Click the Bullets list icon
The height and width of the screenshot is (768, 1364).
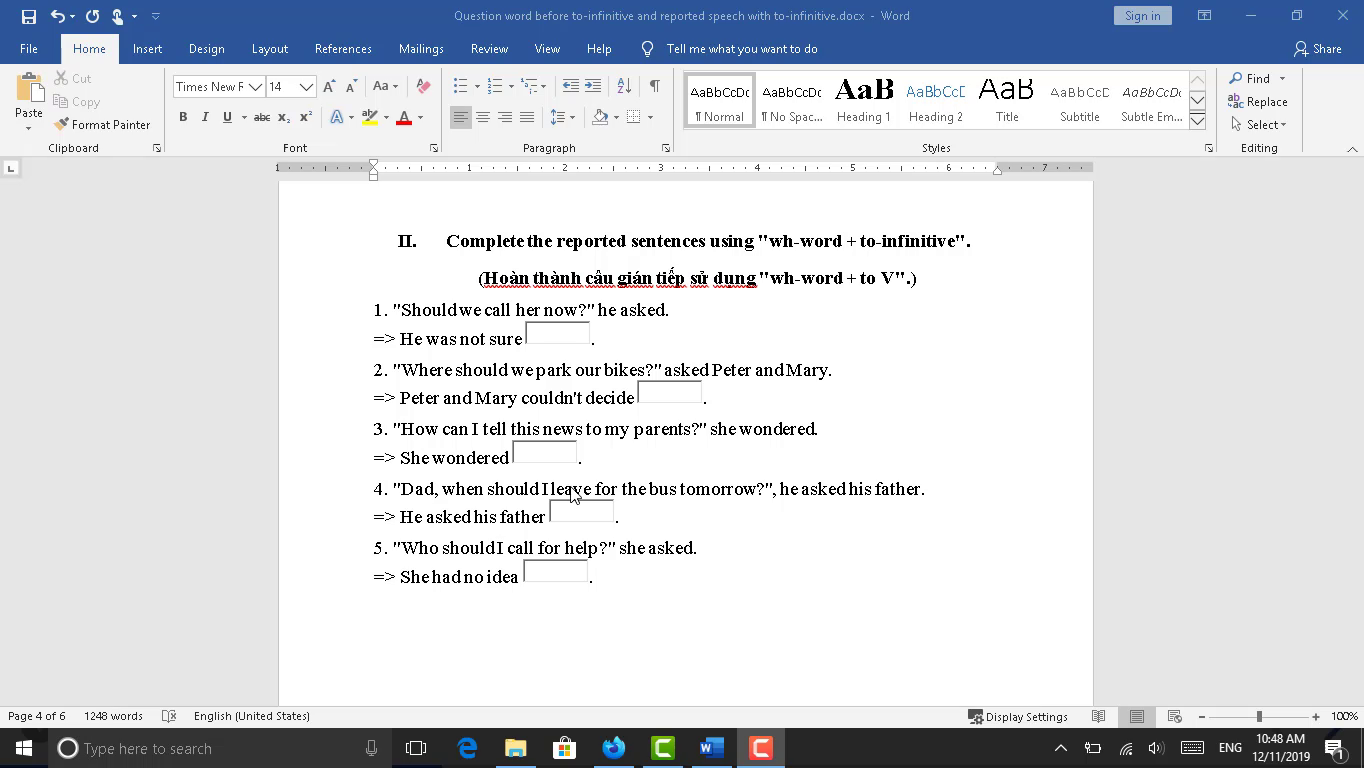[x=460, y=87]
